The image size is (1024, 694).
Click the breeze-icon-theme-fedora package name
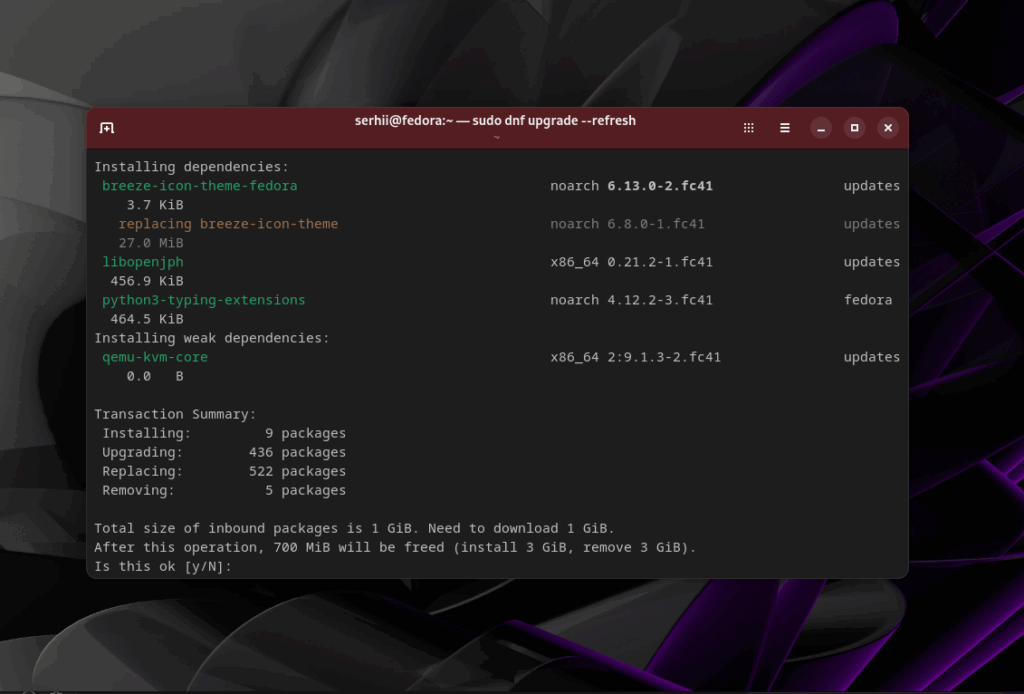click(x=200, y=186)
